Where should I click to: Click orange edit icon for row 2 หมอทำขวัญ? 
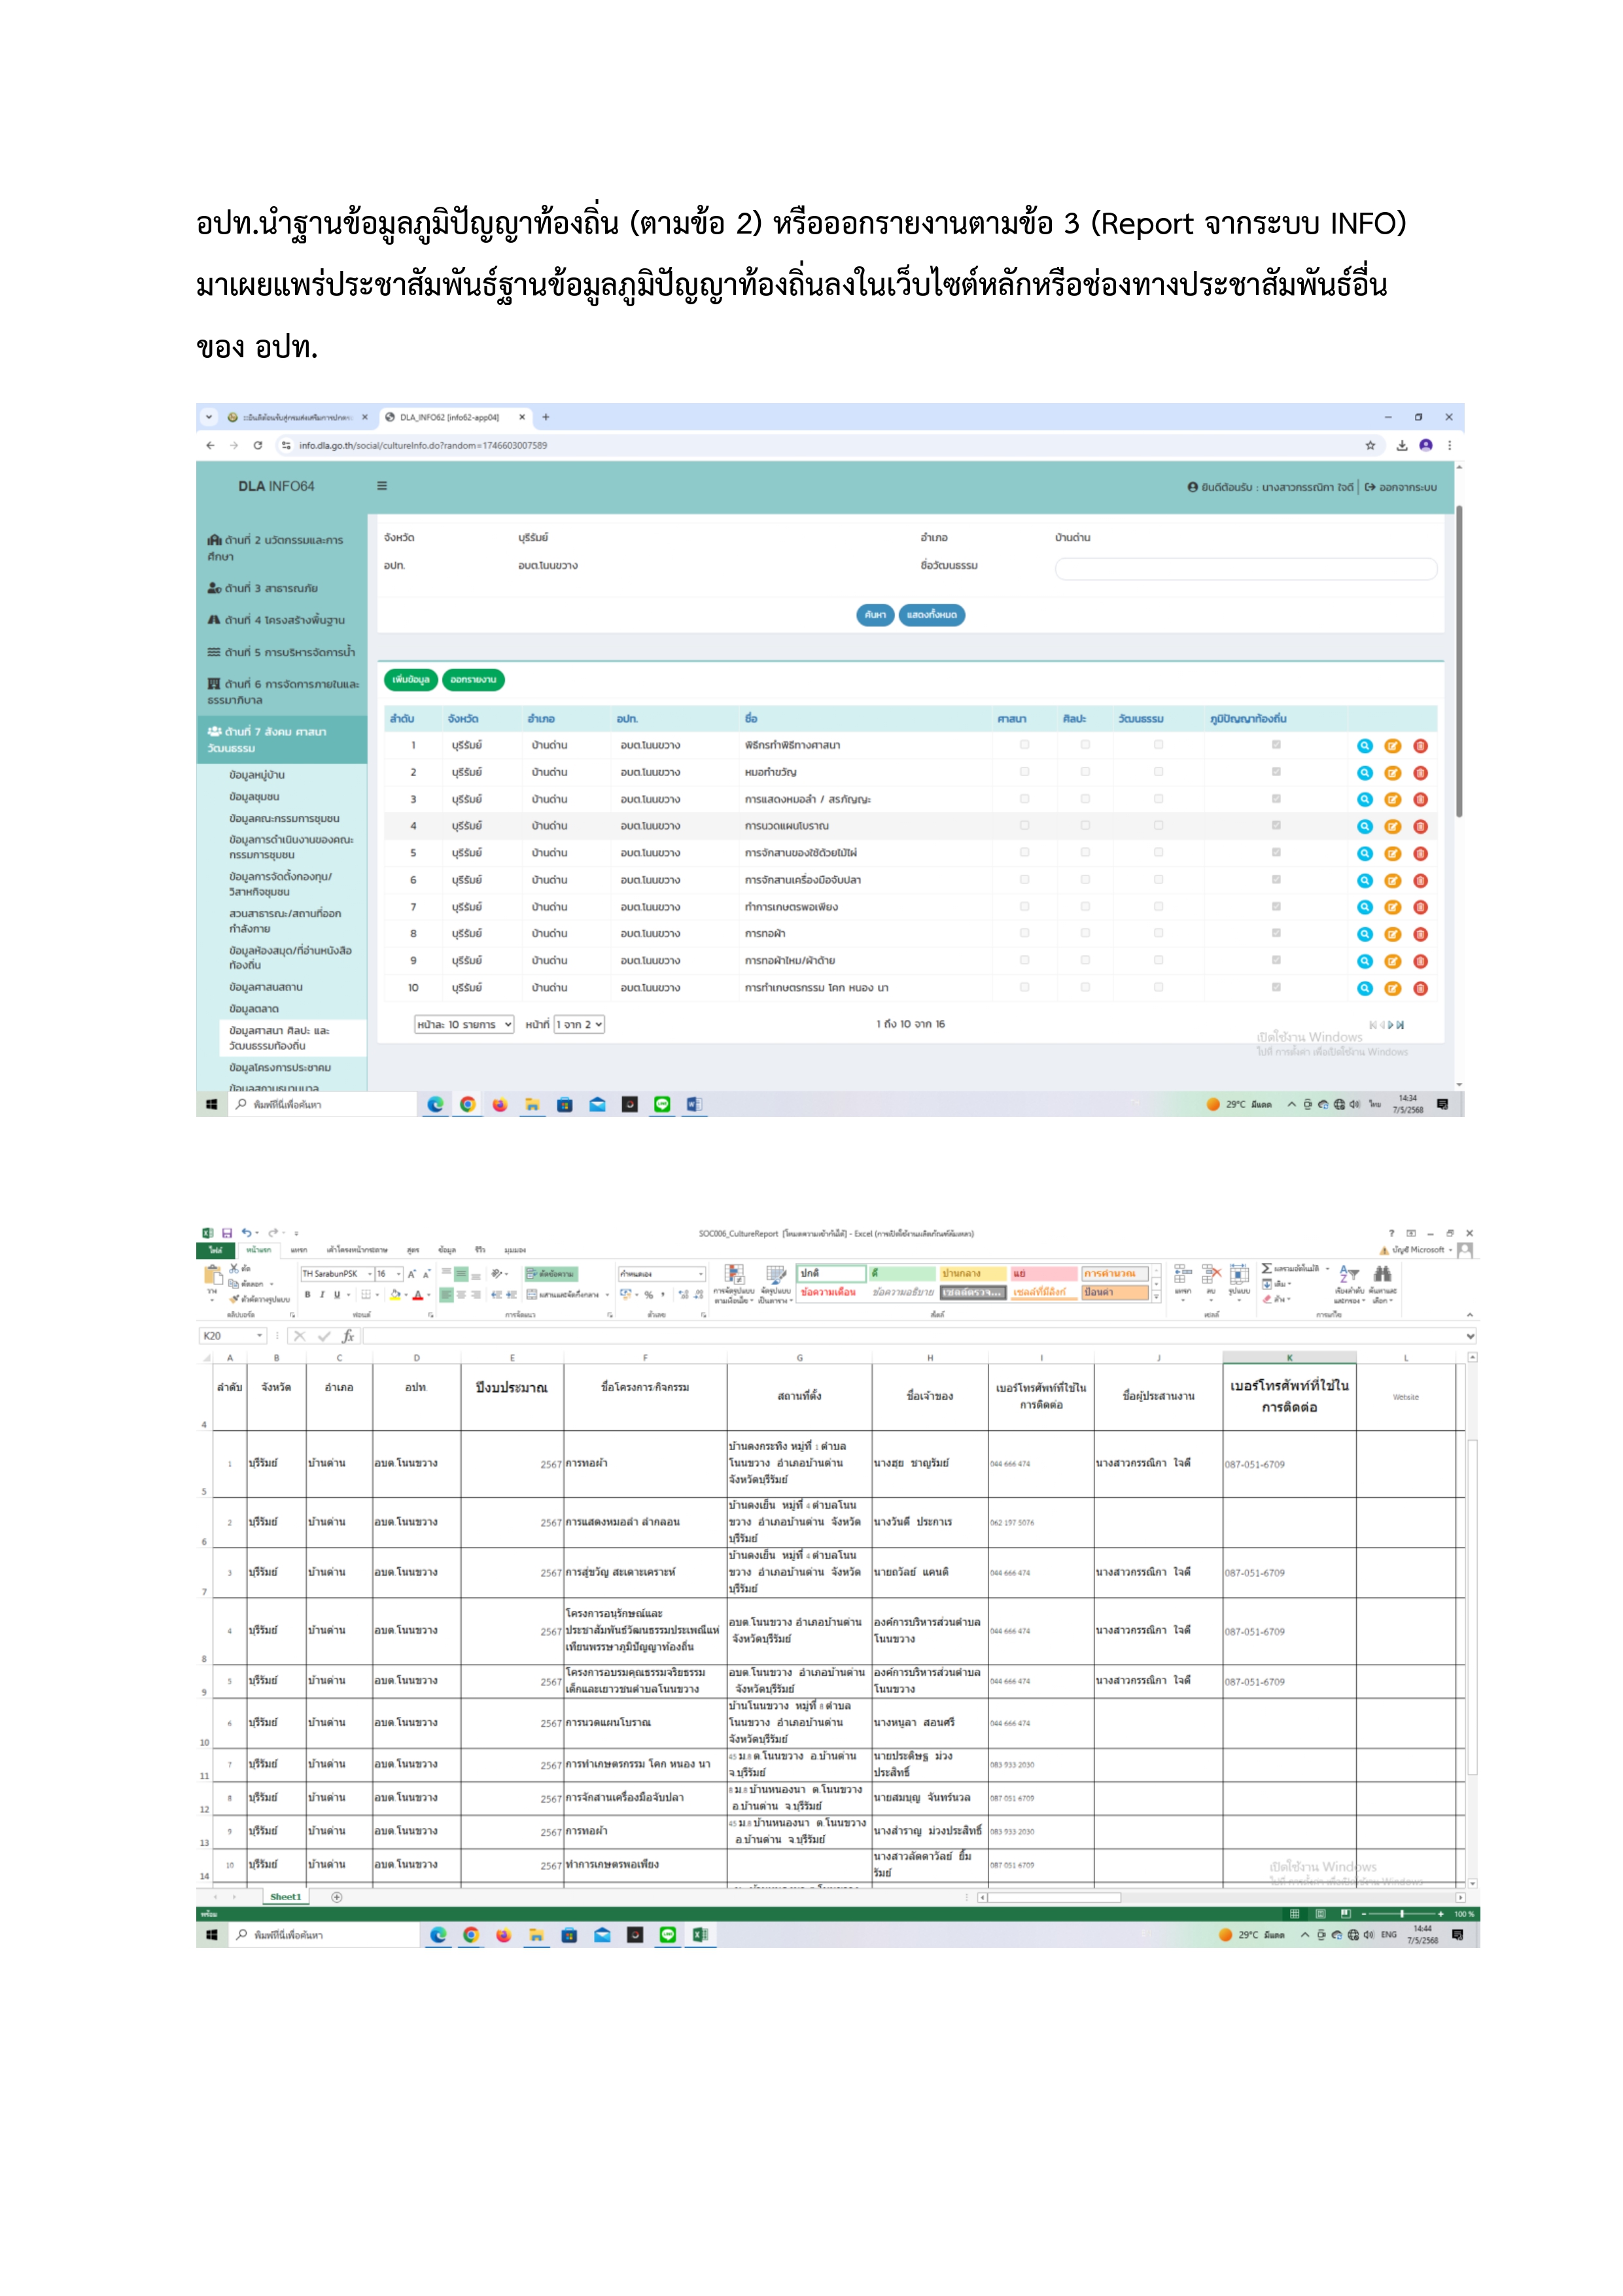point(1392,773)
